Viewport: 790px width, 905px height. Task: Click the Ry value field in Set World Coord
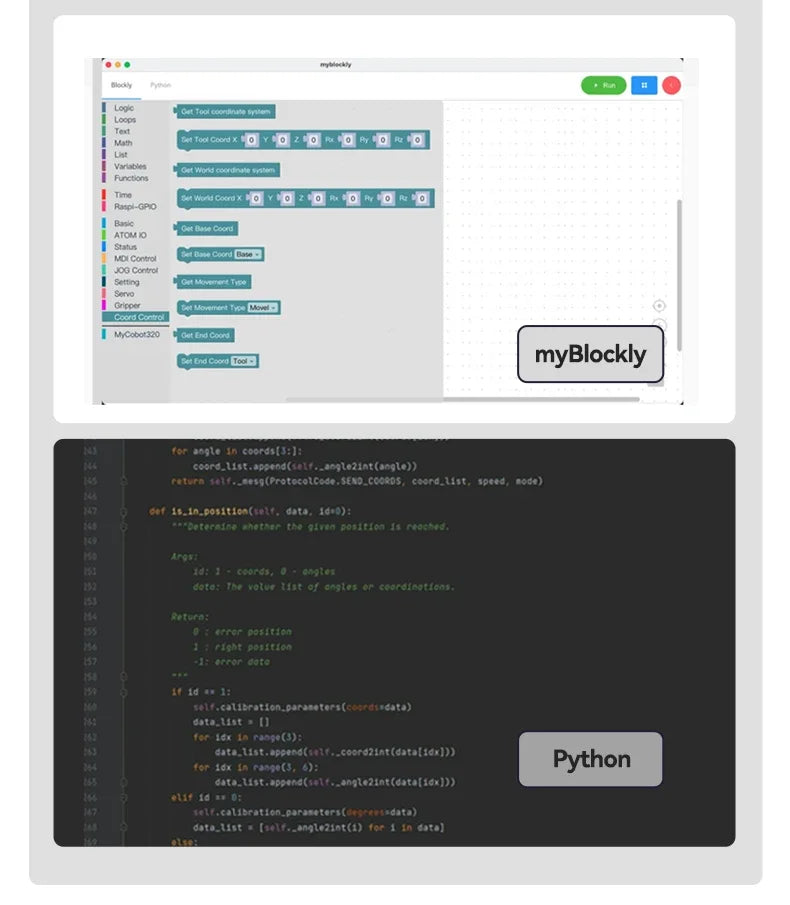[x=387, y=199]
